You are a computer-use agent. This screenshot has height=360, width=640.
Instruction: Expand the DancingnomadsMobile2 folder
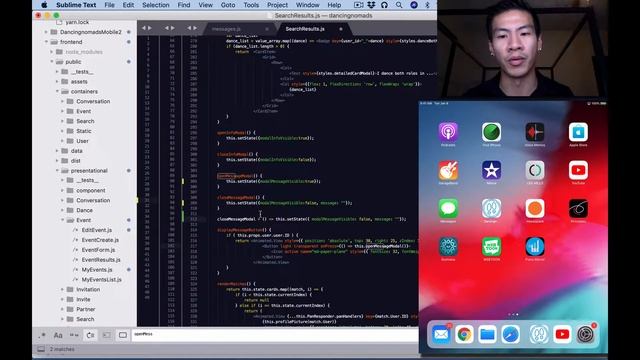tap(46, 32)
